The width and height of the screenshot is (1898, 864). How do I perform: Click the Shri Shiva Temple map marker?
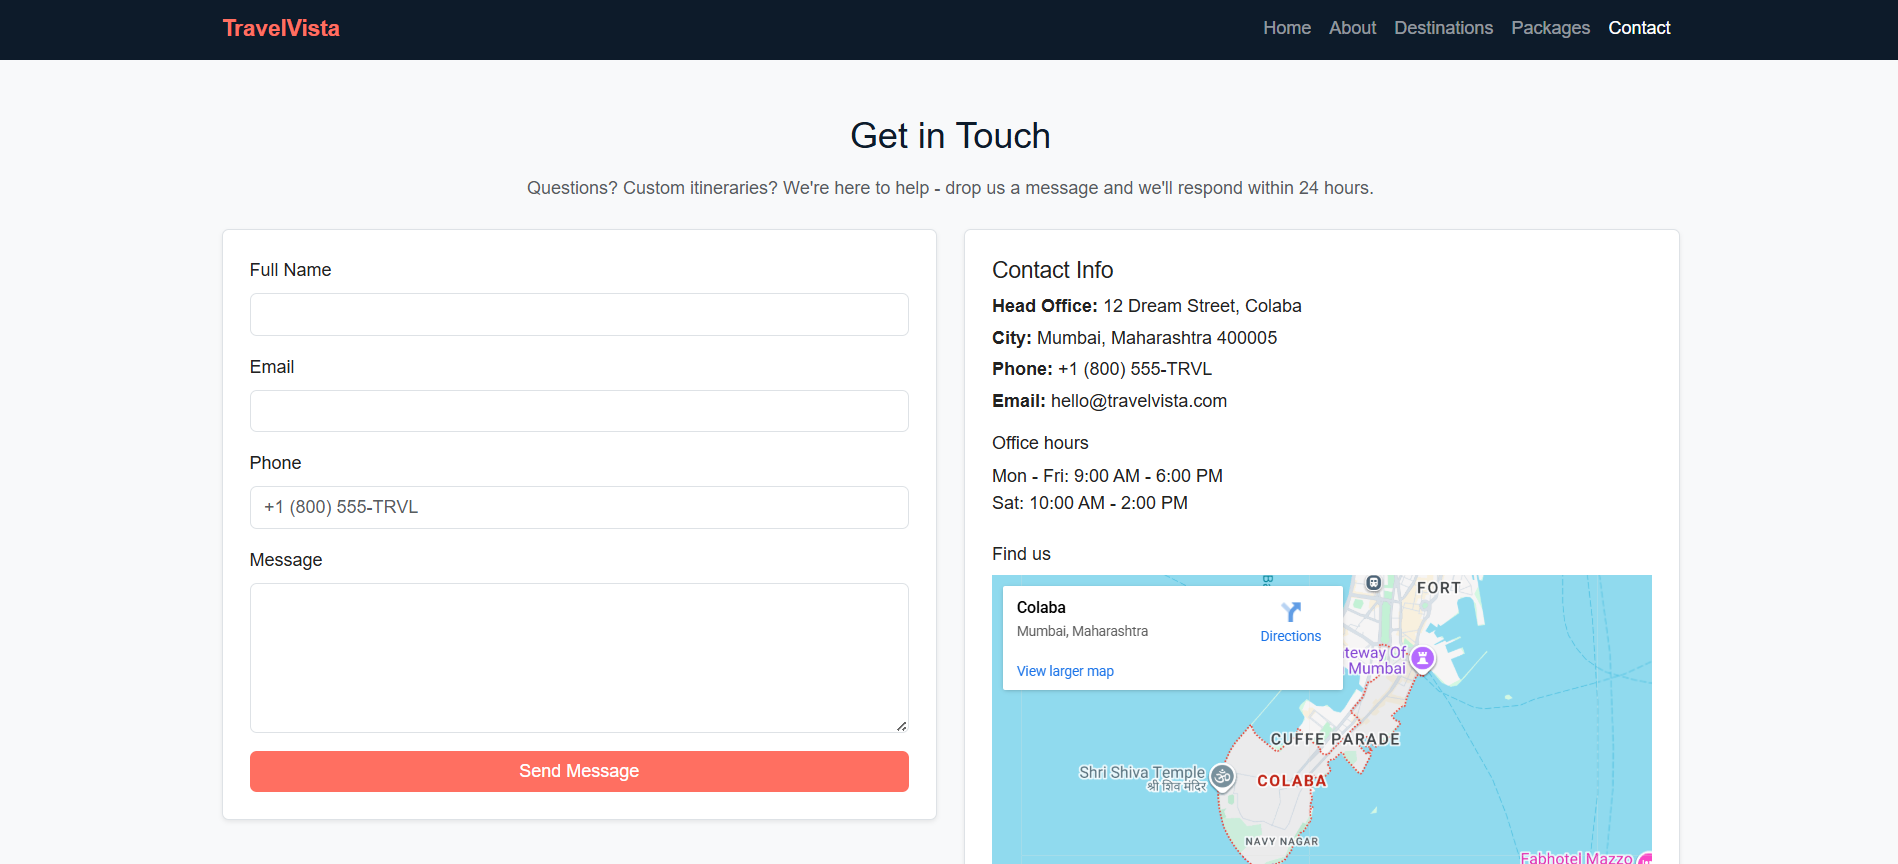pyautogui.click(x=1222, y=776)
